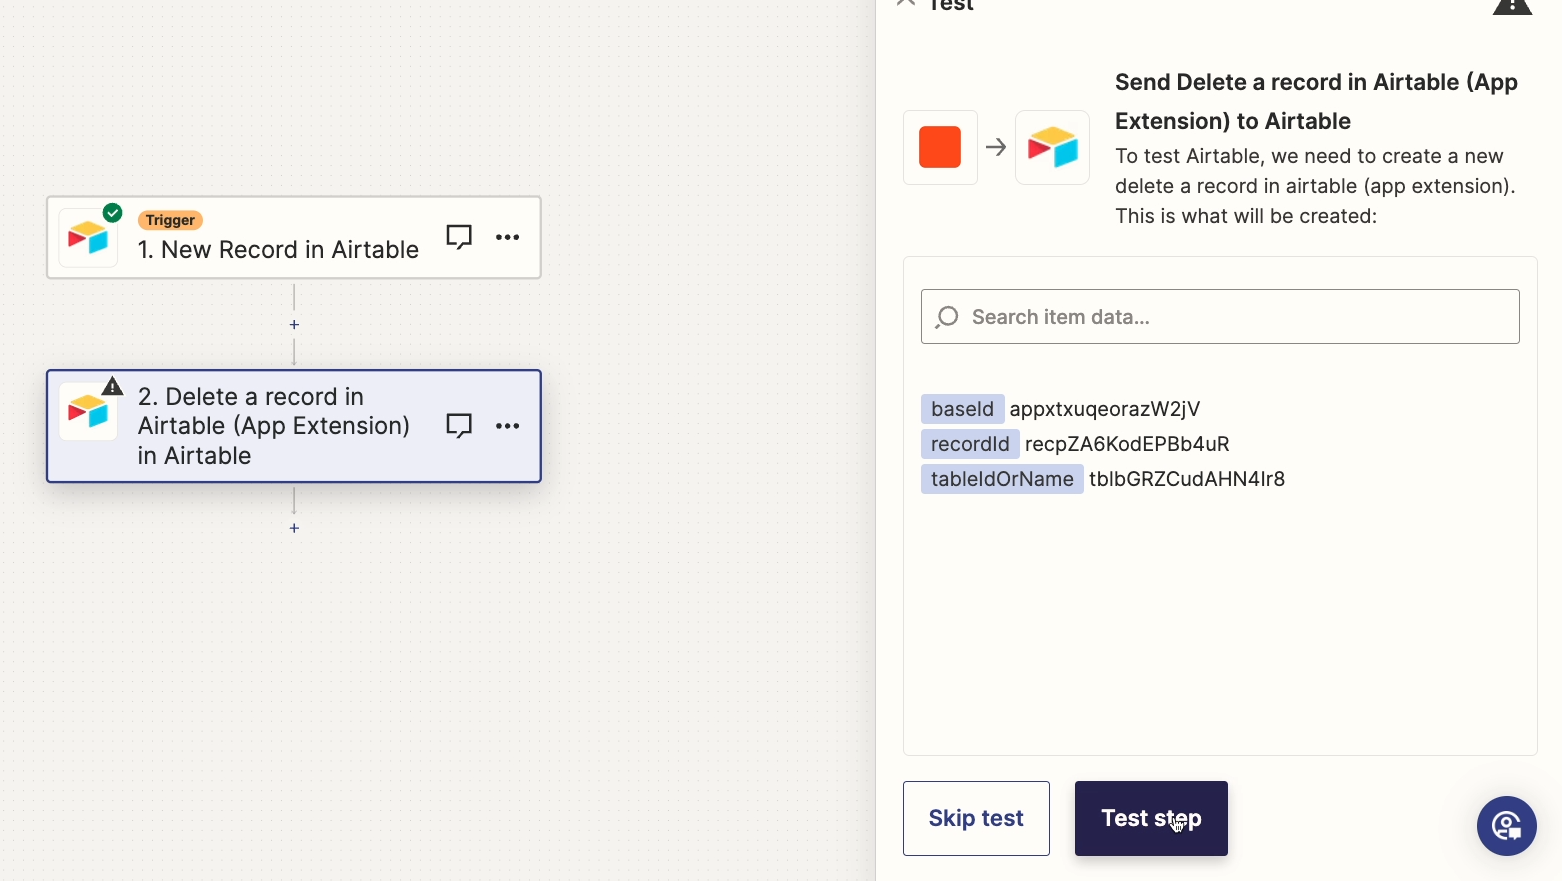Image resolution: width=1562 pixels, height=881 pixels.
Task: Click the arrow between Zapier and Airtable icons
Action: 996,148
